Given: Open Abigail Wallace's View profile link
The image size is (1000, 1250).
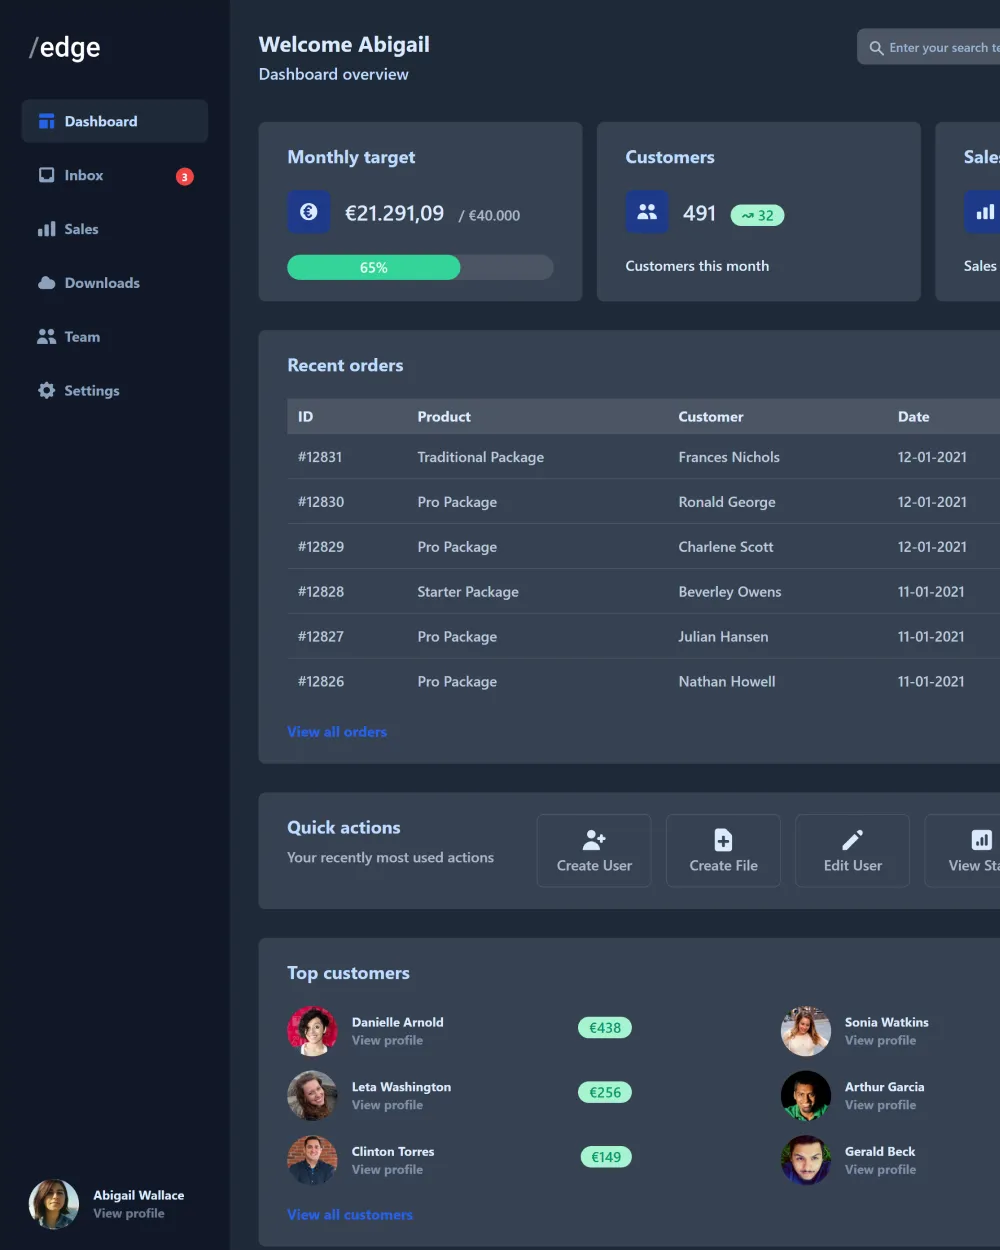Looking at the screenshot, I should click(x=129, y=1214).
